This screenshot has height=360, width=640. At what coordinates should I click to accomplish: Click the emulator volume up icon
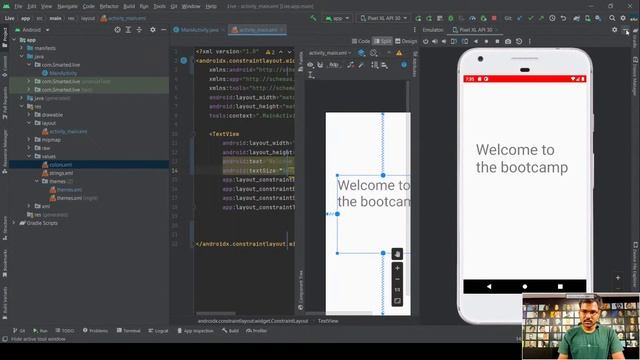coord(434,41)
